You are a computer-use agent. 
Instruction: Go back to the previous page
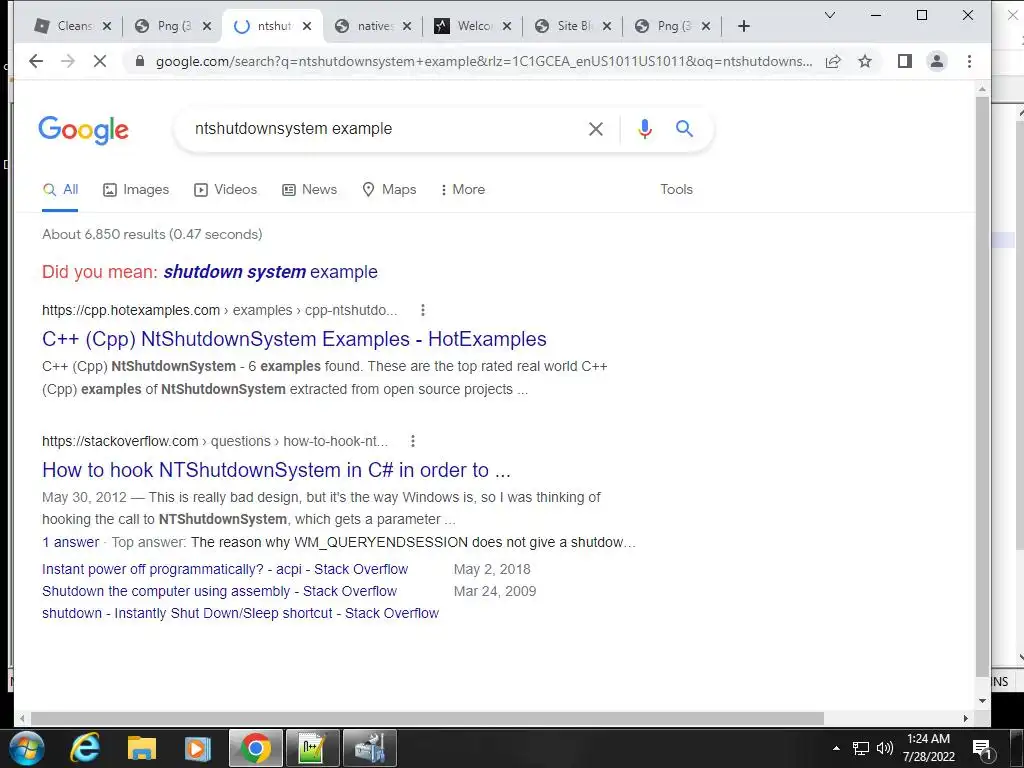click(36, 61)
